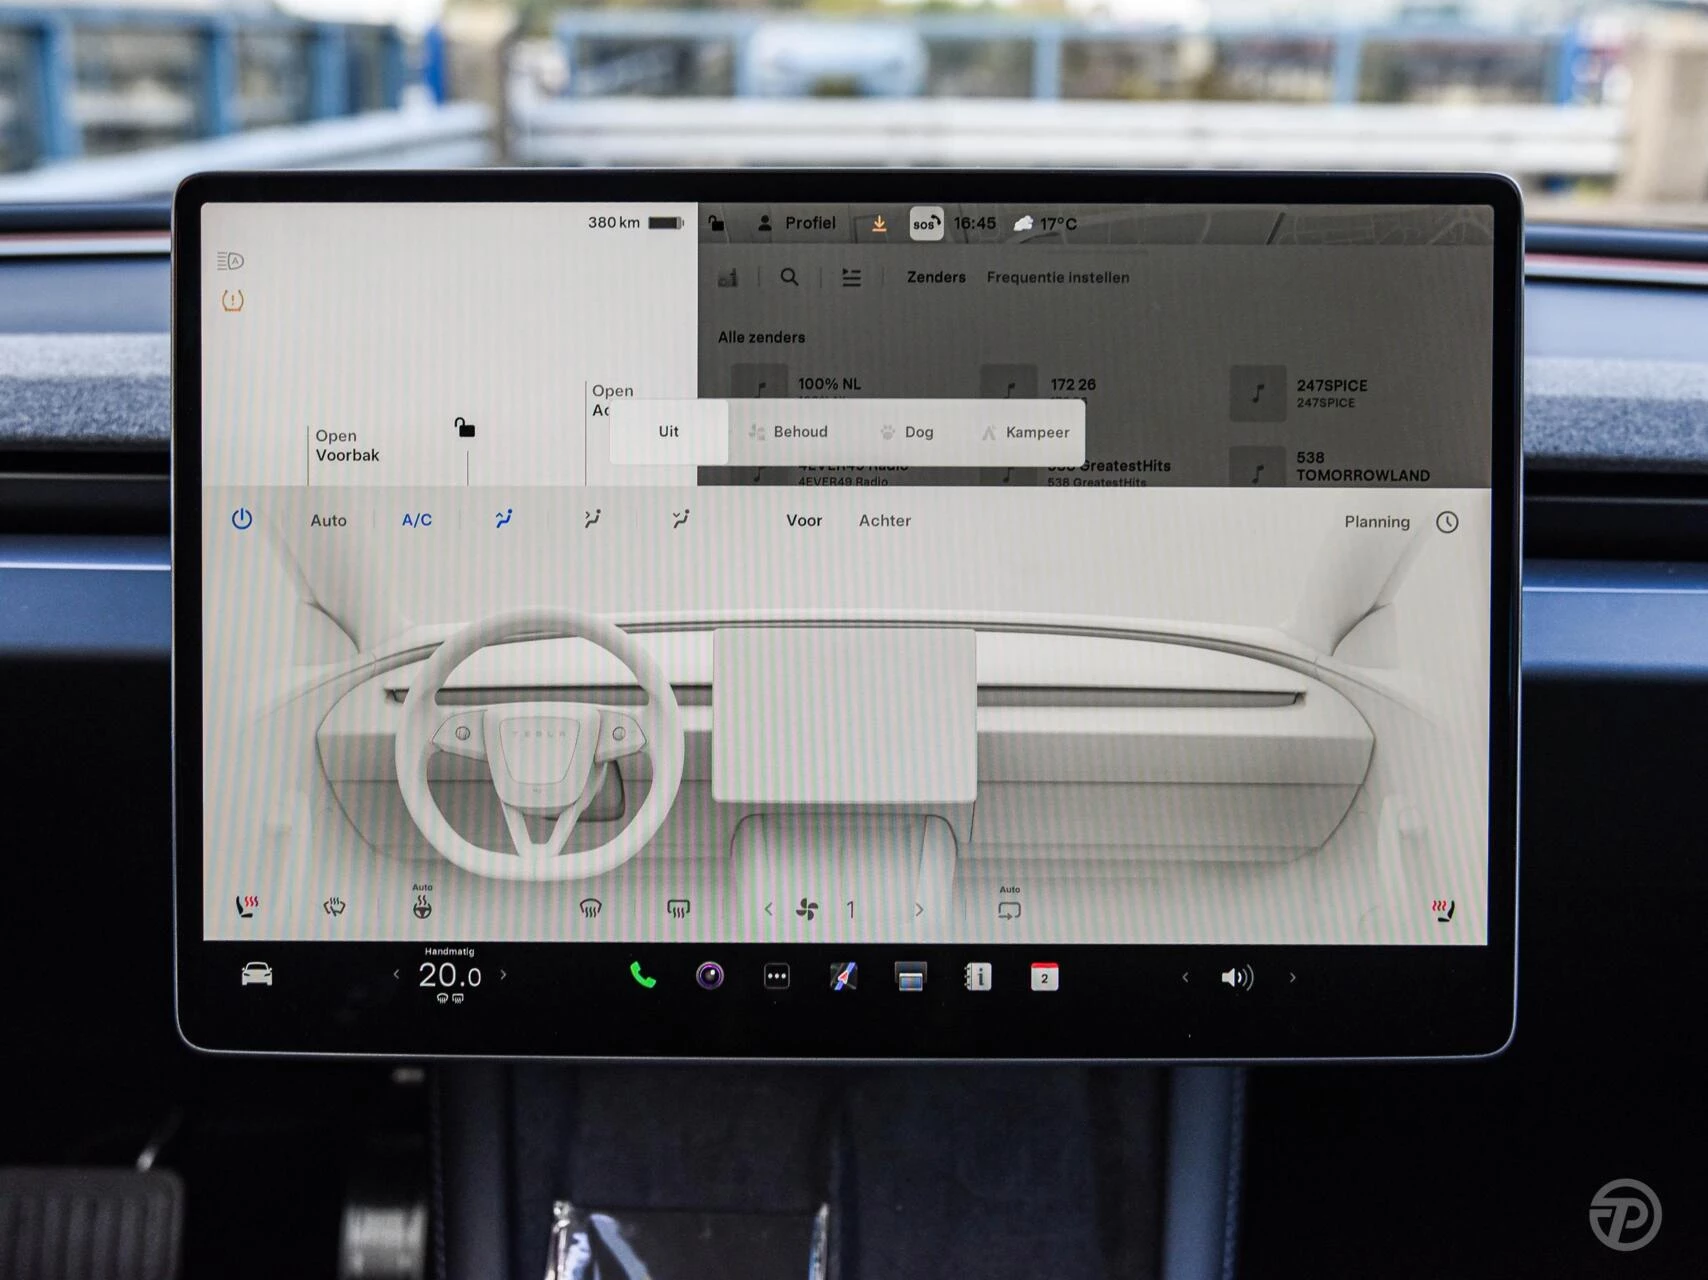Tap the car Controls icon

257,974
